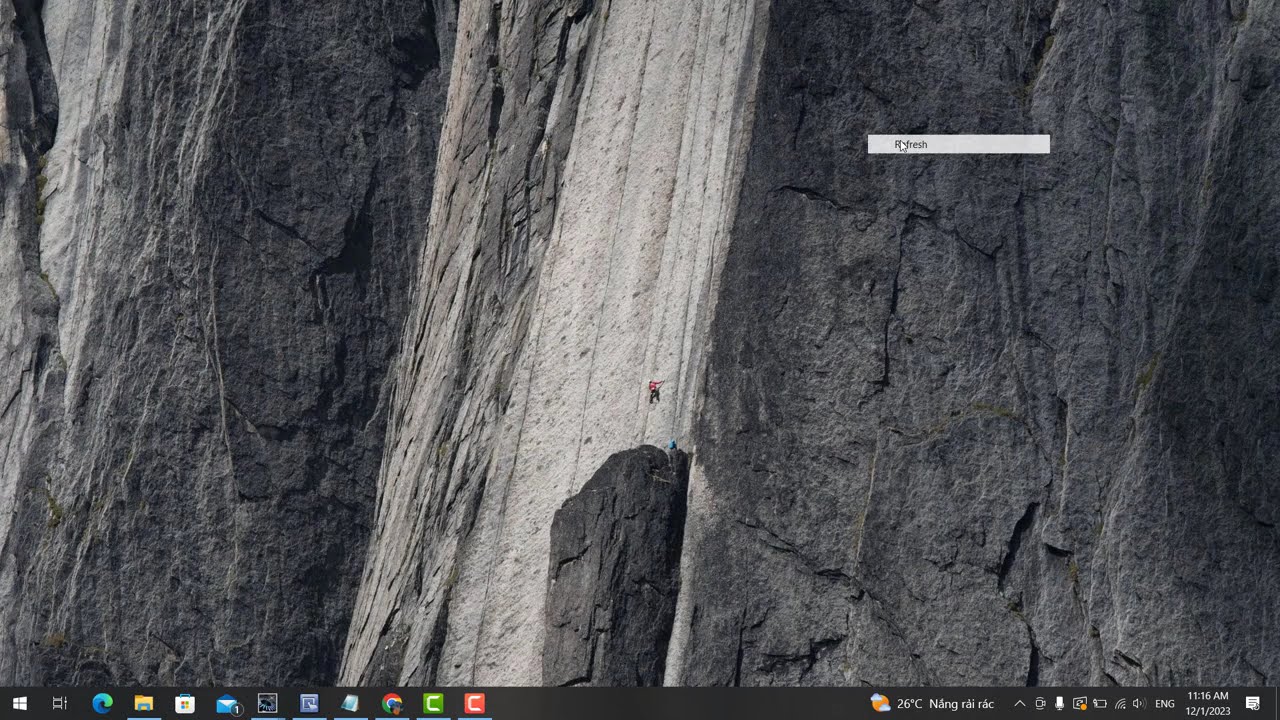Open File Explorer from the taskbar
Viewport: 1280px width, 720px height.
144,704
